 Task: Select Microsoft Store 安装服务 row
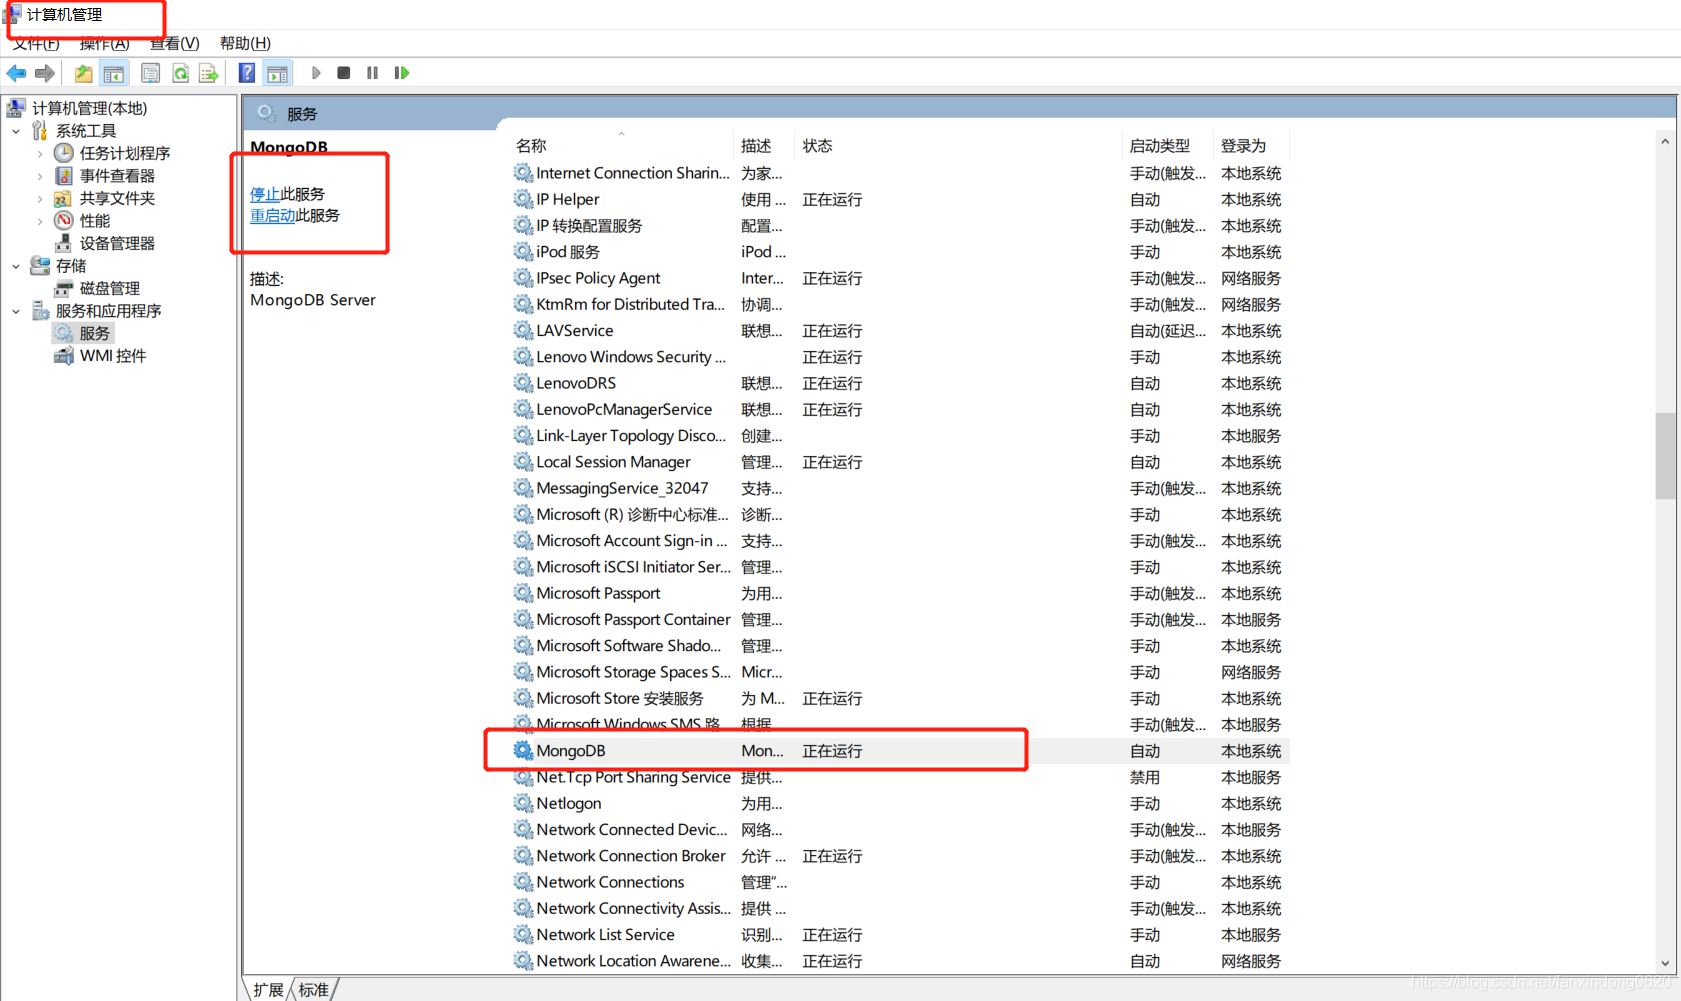tap(900, 698)
